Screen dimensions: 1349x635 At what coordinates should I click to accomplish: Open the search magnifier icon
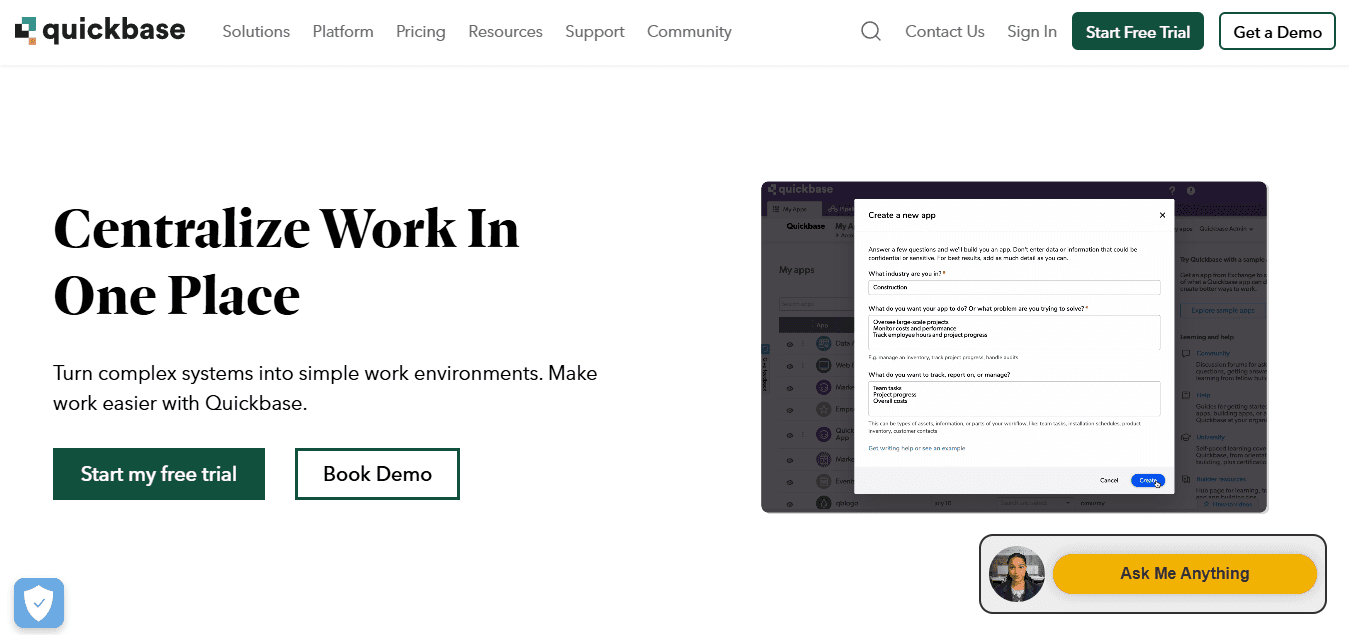(x=871, y=31)
